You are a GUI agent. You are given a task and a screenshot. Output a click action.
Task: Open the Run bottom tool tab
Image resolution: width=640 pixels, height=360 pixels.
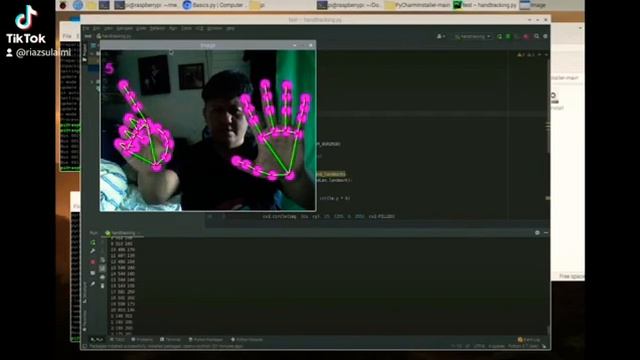[96, 340]
